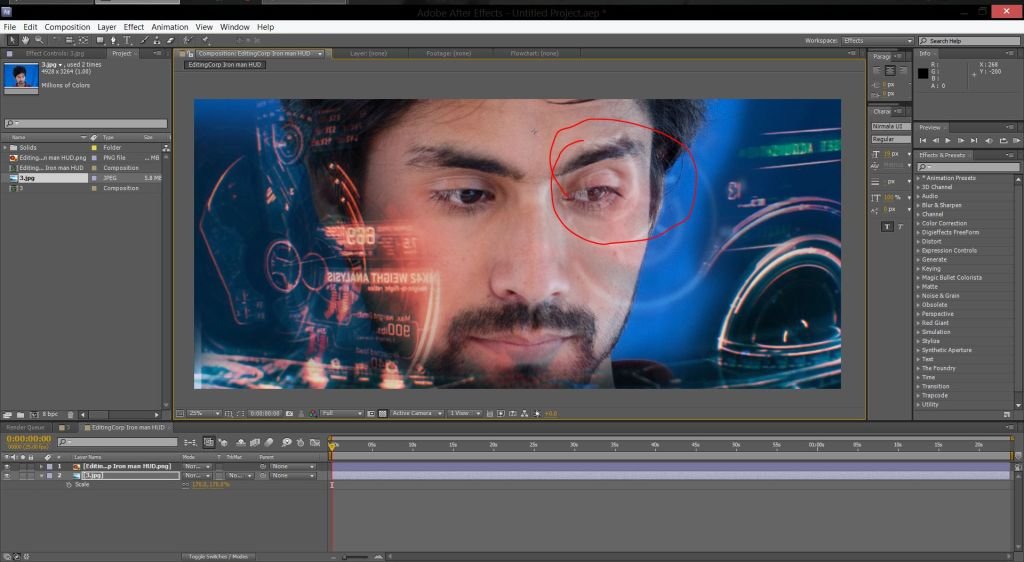Select the Zoom magnifier tool

[39, 40]
